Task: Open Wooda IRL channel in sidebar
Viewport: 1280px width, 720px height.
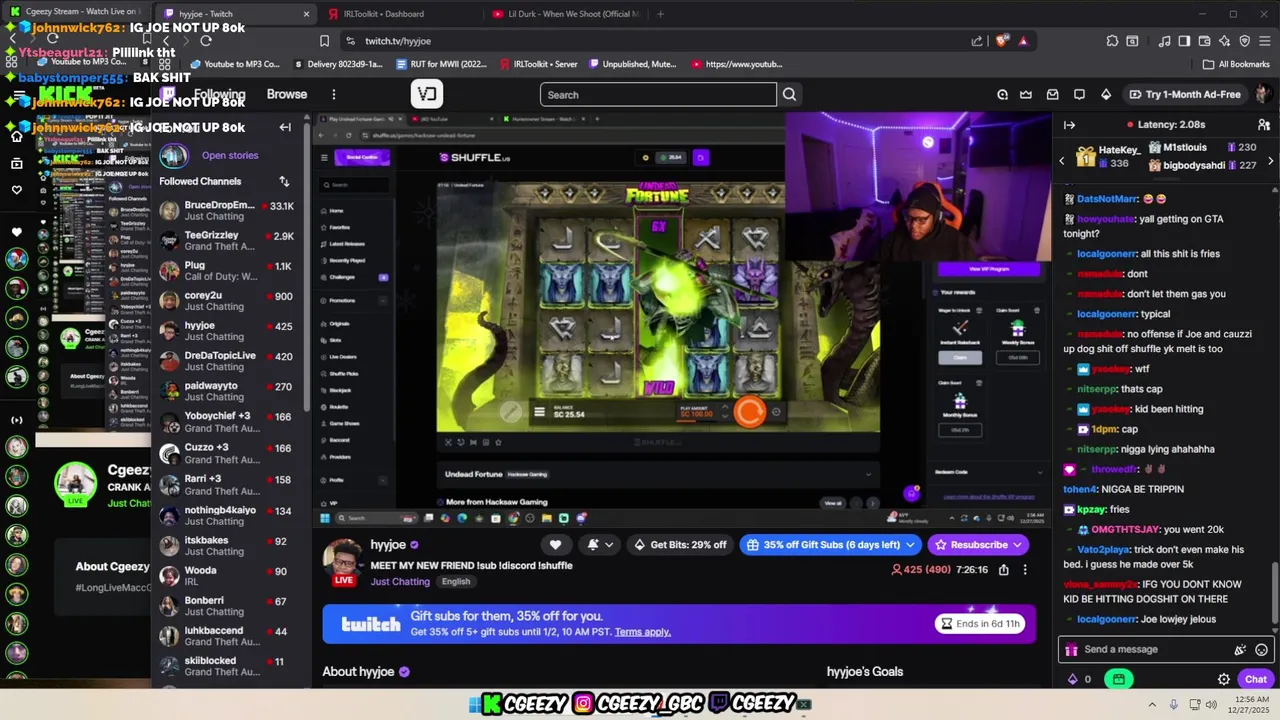Action: coord(228,576)
